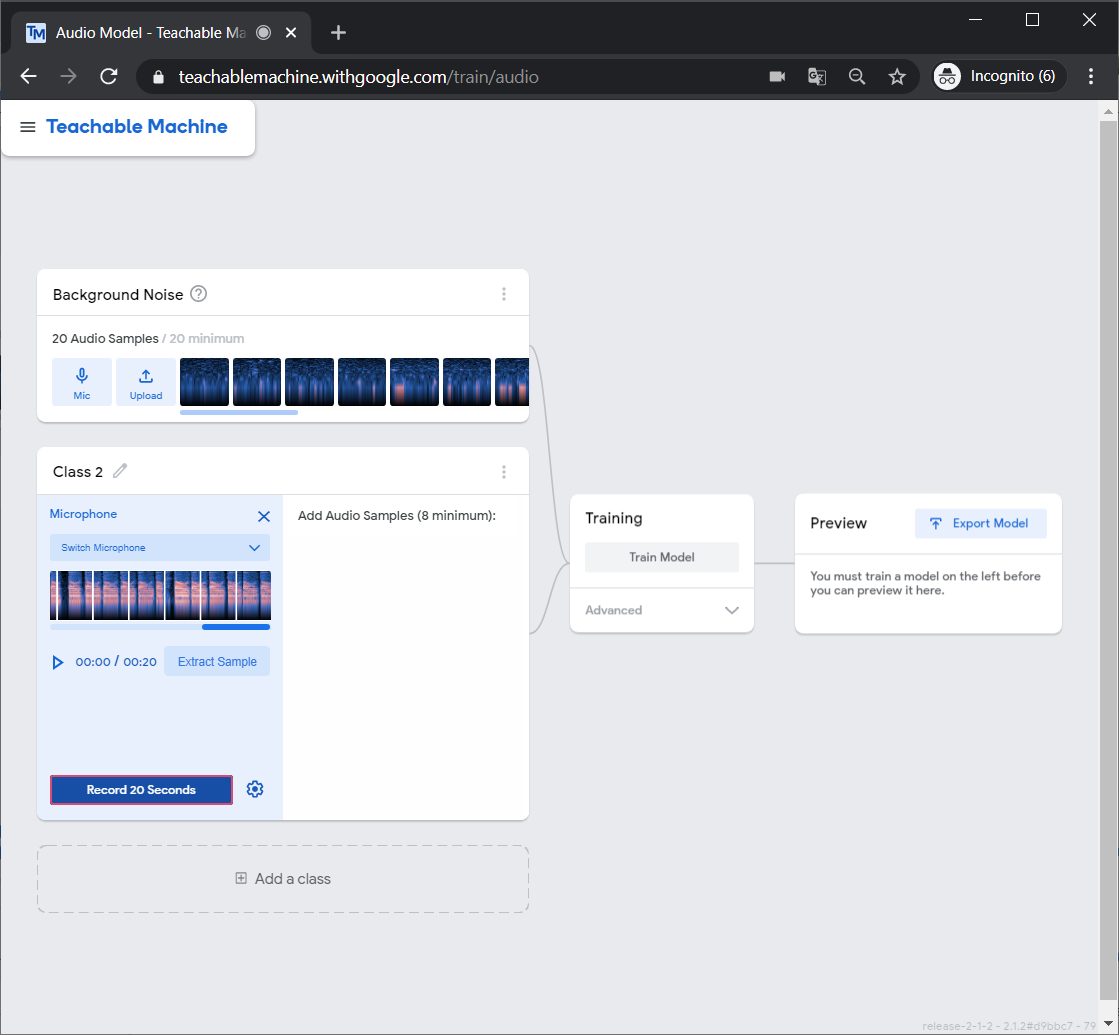Click the Training panel heading
Screen dimensions: 1119x1035
(614, 518)
